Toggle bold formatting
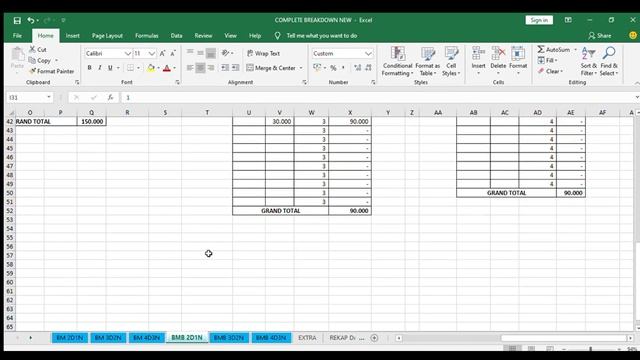 point(89,68)
